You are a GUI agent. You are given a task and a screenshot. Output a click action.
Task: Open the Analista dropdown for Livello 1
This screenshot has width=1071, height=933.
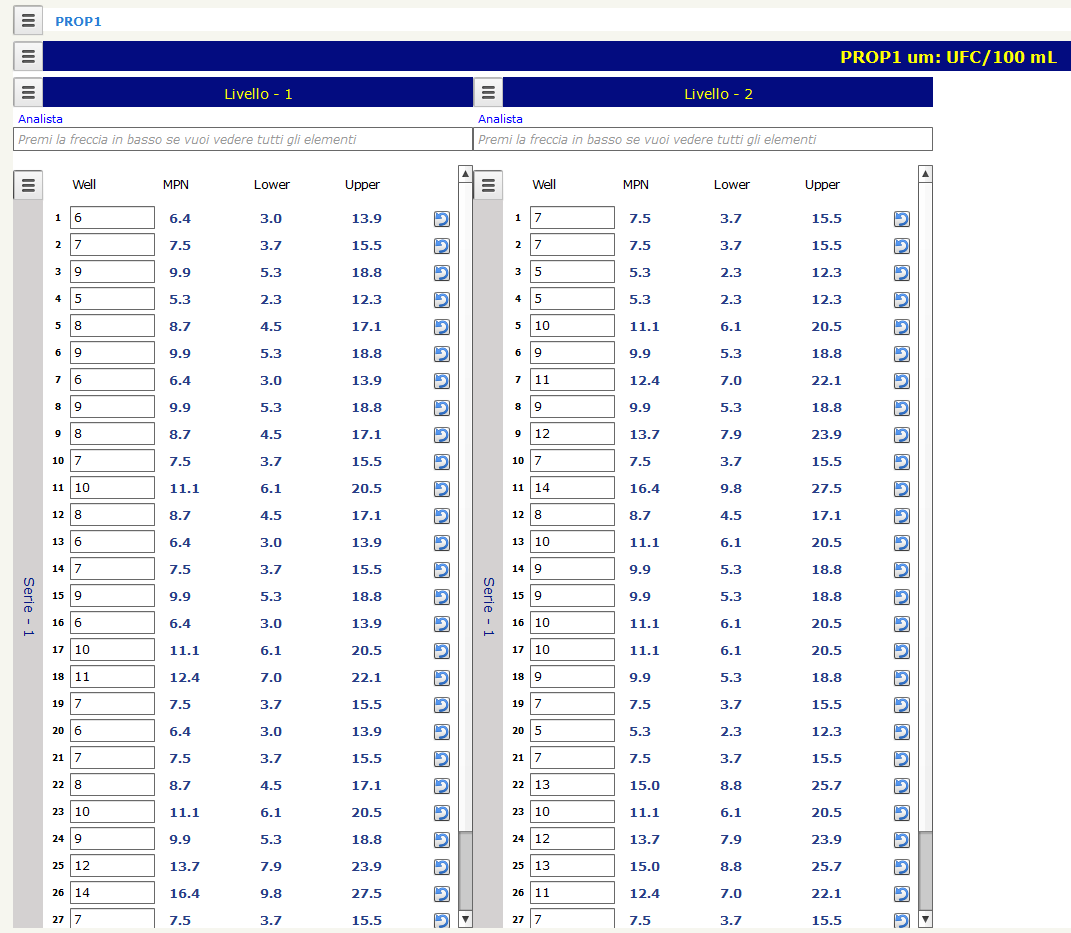242,139
